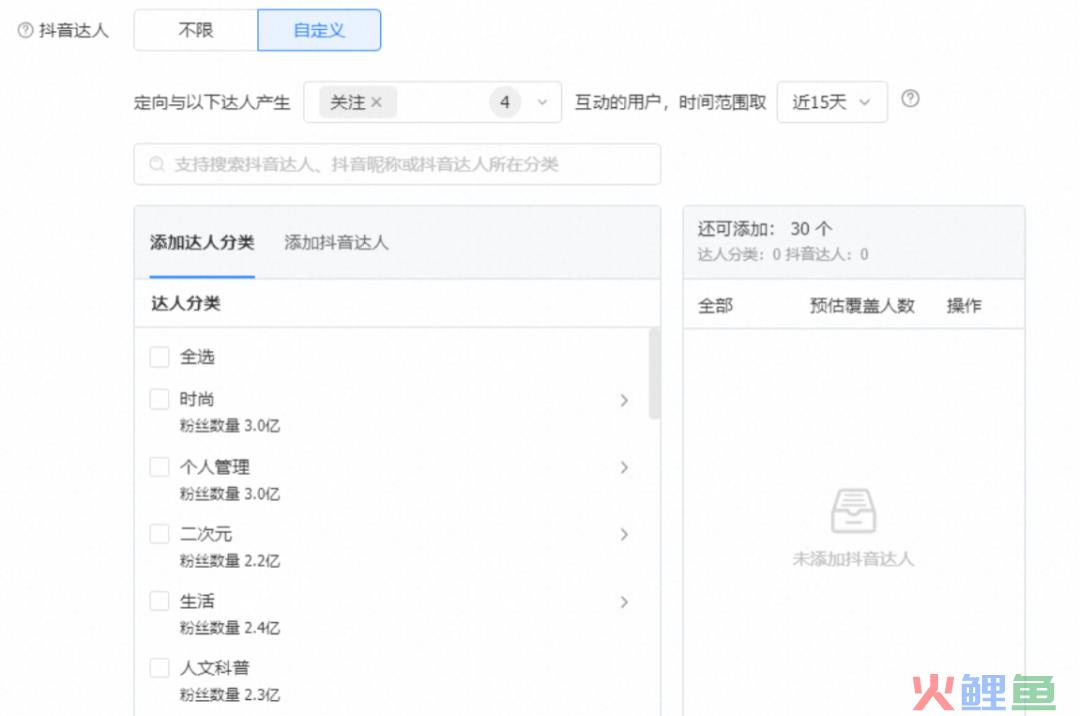Image resolution: width=1080 pixels, height=716 pixels.
Task: Check the 个人管理 category checkbox
Action: coord(160,467)
